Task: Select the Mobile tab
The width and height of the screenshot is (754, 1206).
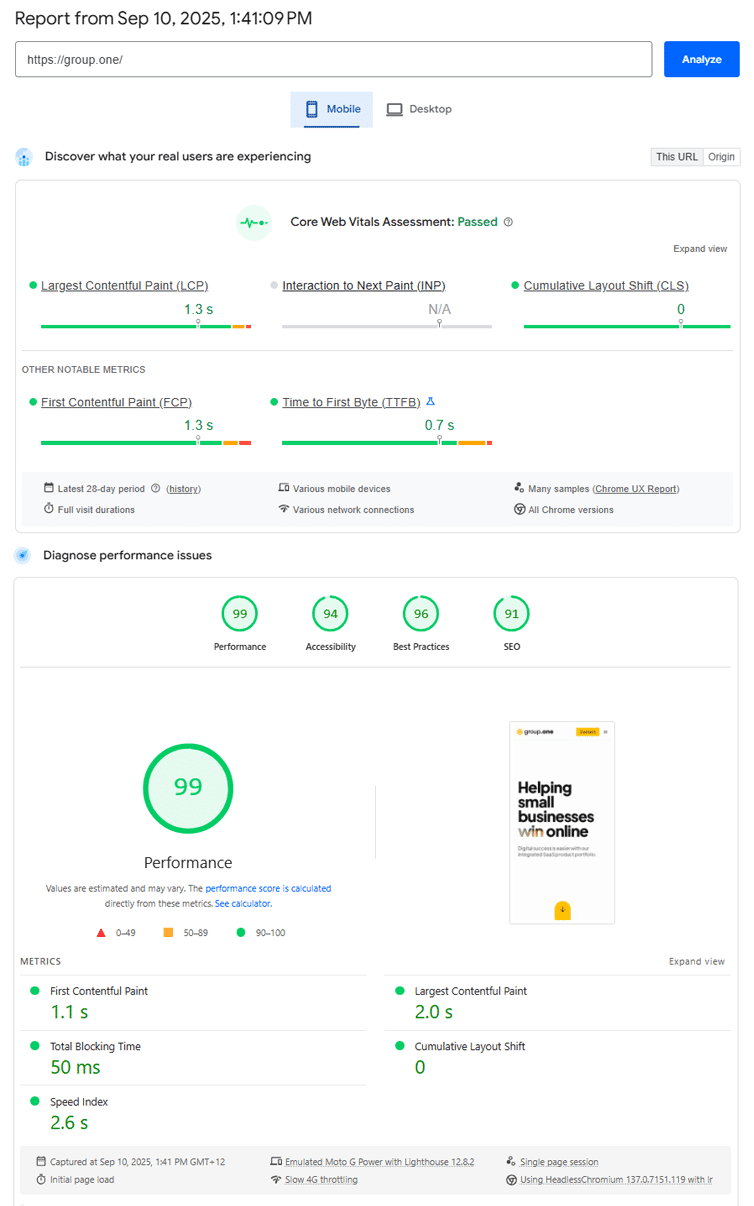Action: pos(332,109)
